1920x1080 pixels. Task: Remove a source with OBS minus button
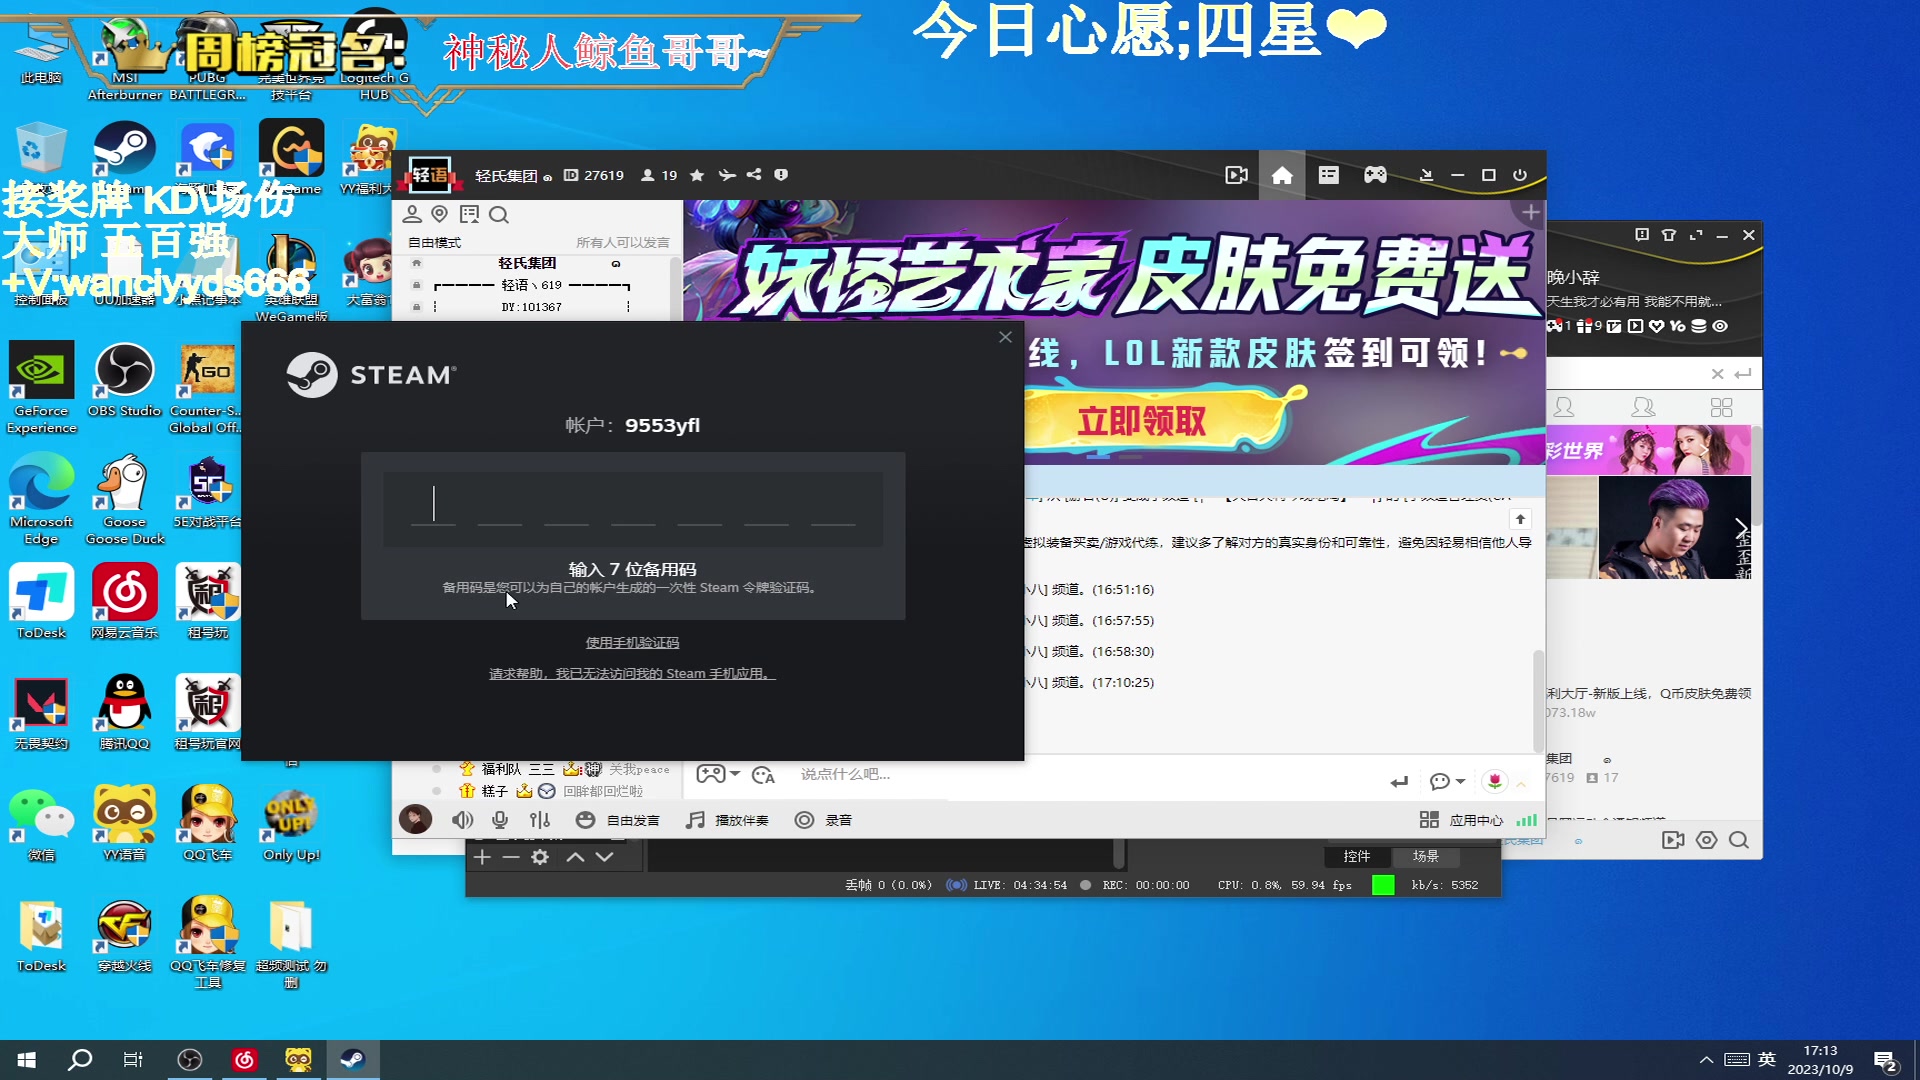[511, 857]
